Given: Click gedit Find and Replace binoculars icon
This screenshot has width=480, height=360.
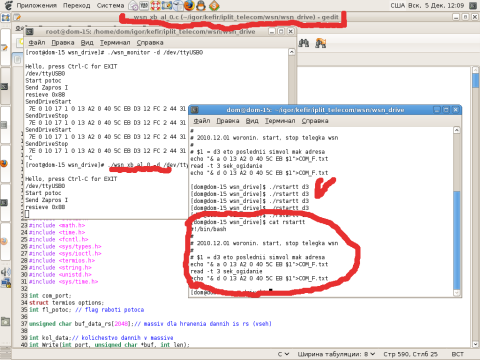Looking at the screenshot, I should [320, 43].
